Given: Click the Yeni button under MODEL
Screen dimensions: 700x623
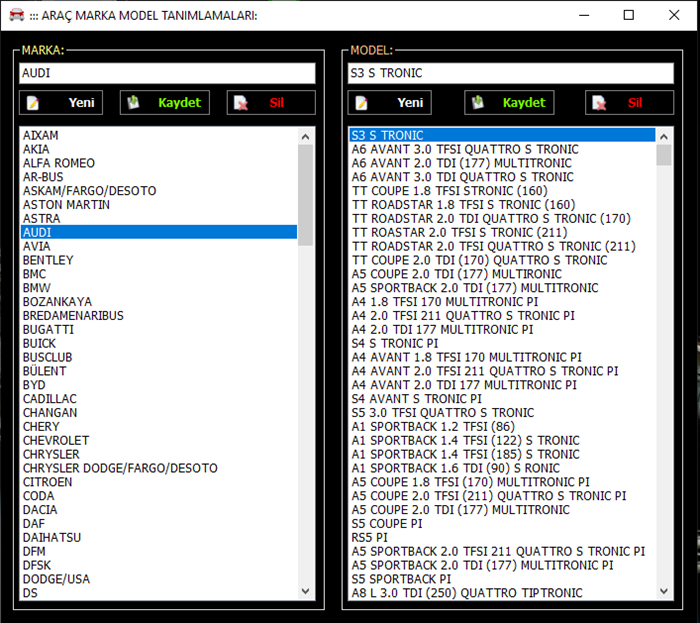Looking at the screenshot, I should point(389,103).
